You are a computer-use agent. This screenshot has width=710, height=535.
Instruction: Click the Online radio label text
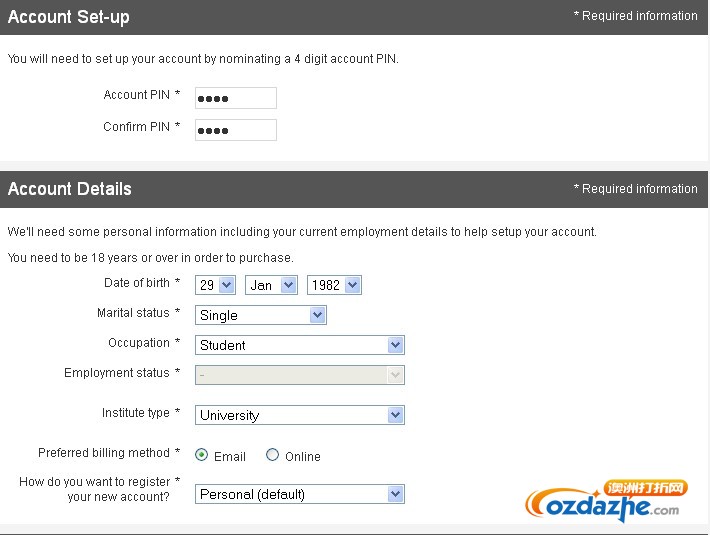coord(303,457)
